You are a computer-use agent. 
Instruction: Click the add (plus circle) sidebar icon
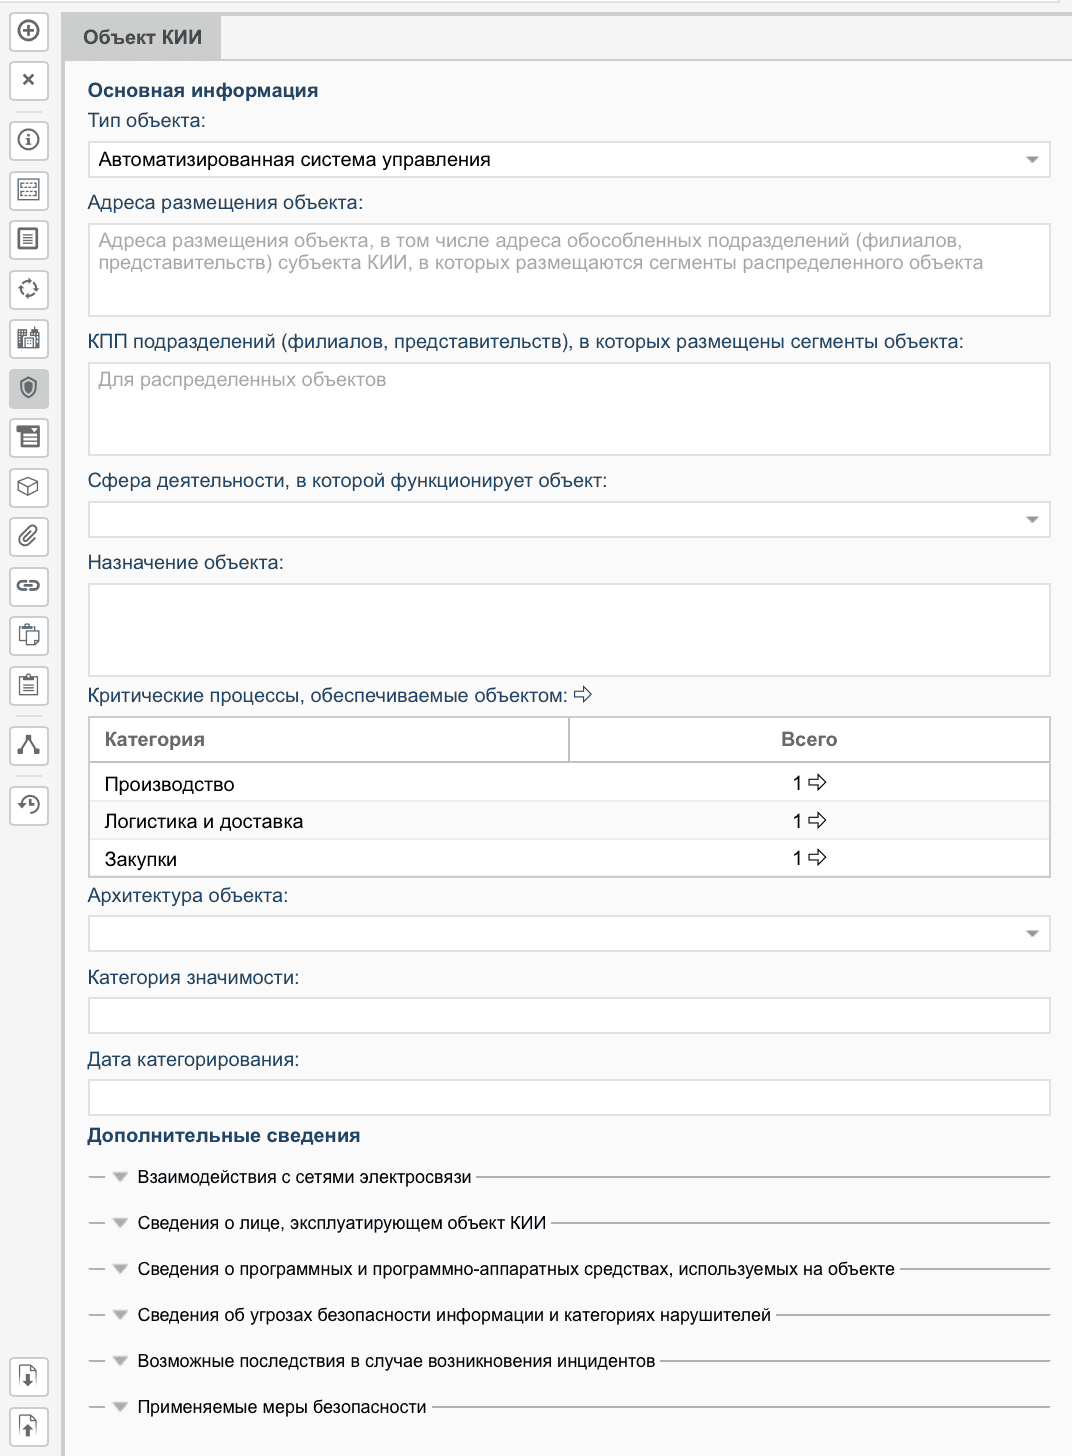tap(29, 31)
